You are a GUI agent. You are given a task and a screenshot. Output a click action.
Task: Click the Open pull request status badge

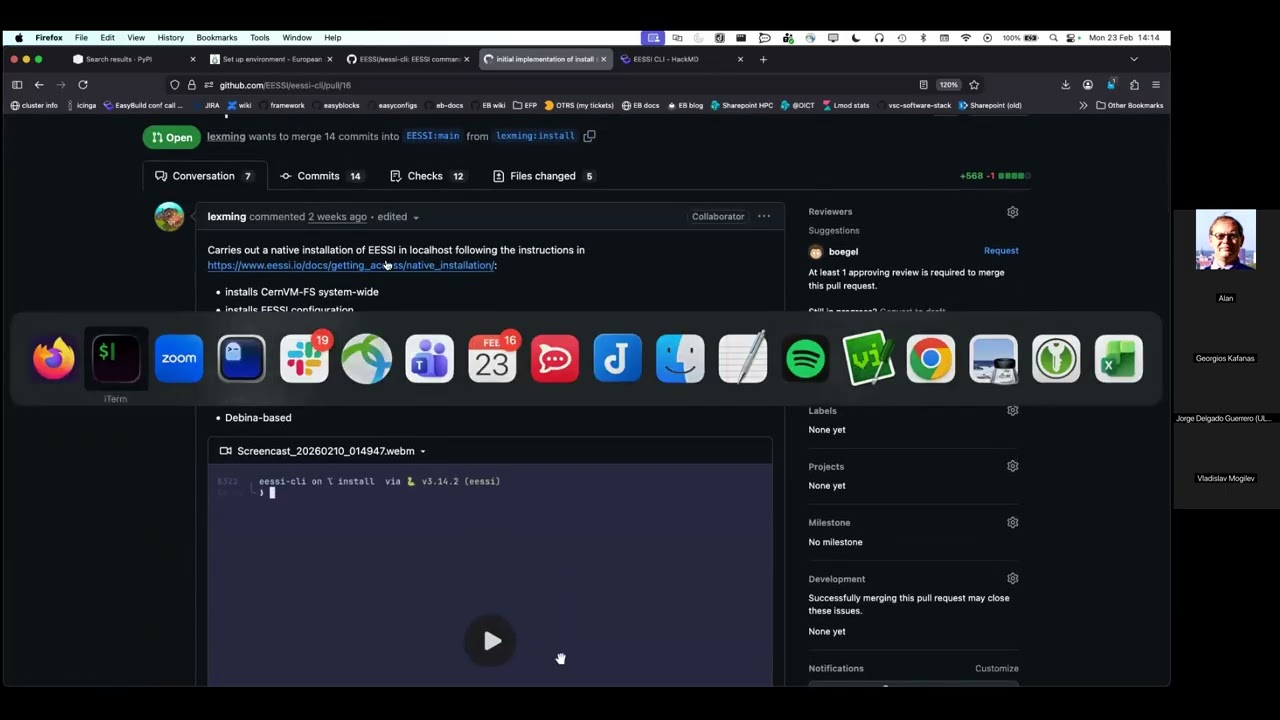coord(172,137)
